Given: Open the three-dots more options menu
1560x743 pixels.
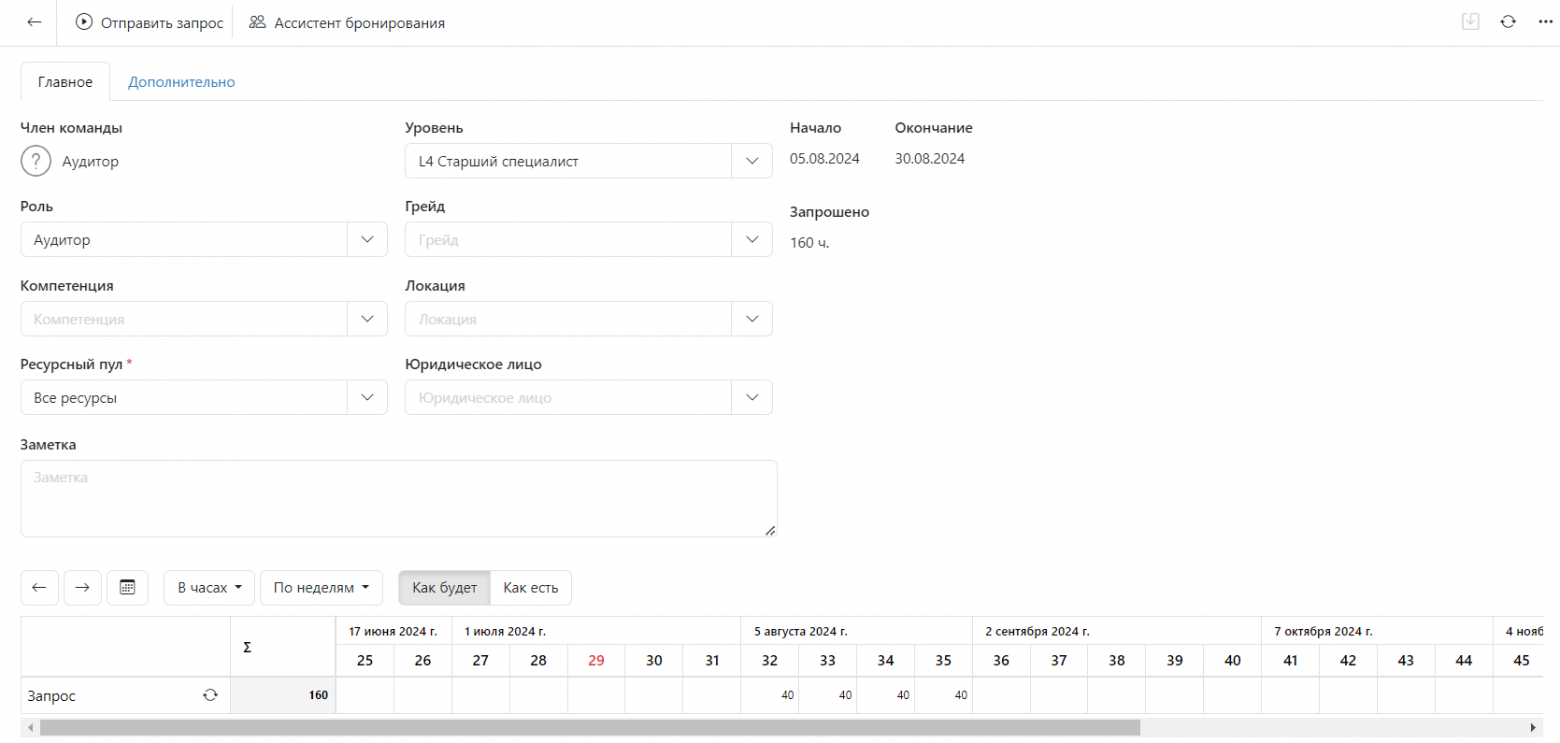Looking at the screenshot, I should [x=1543, y=22].
